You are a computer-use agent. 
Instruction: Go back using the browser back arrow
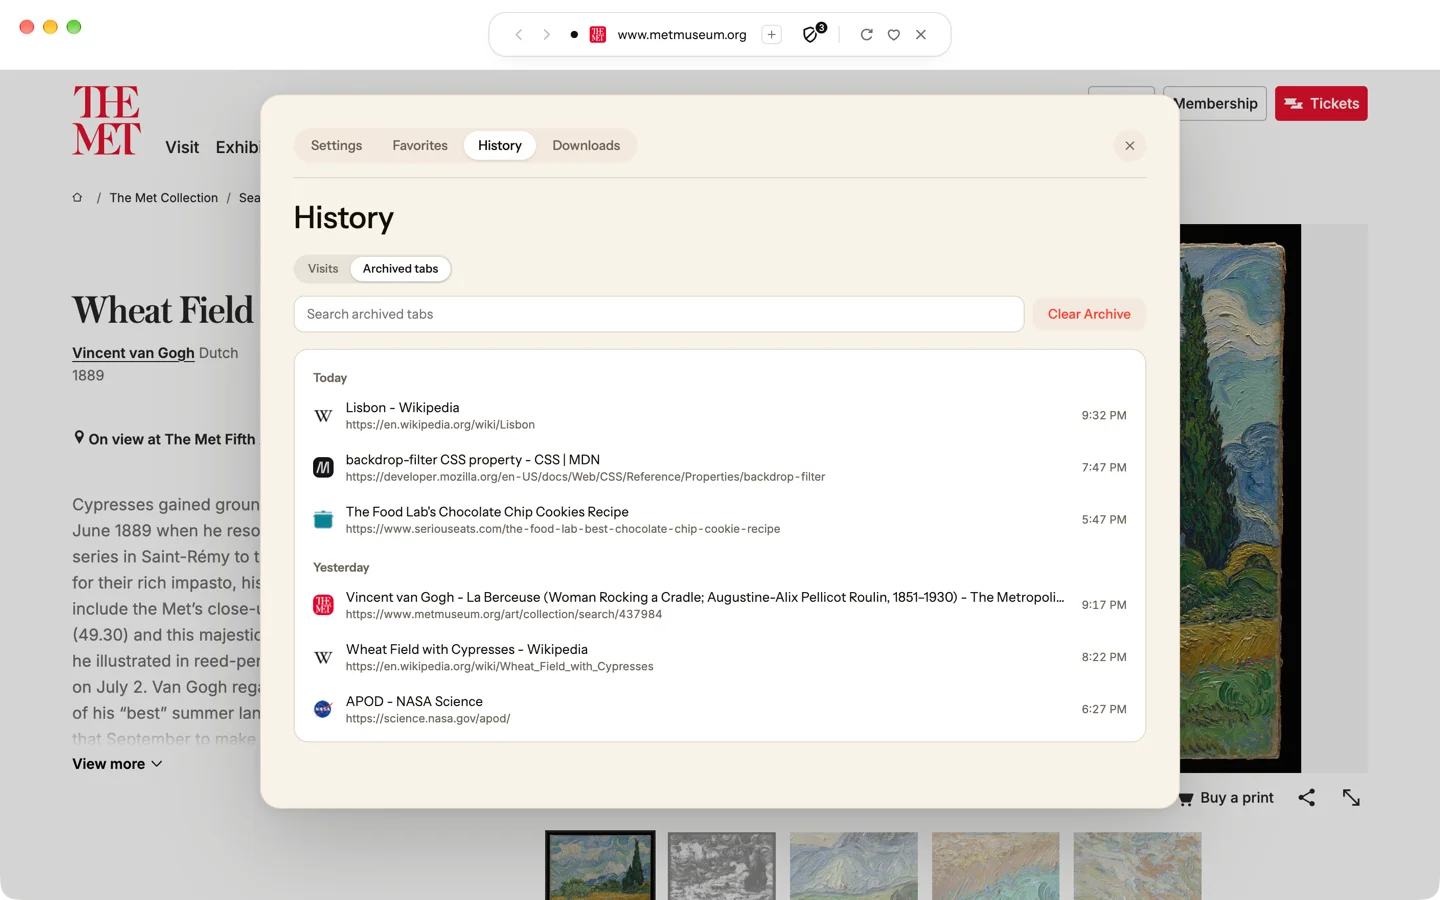pos(519,35)
